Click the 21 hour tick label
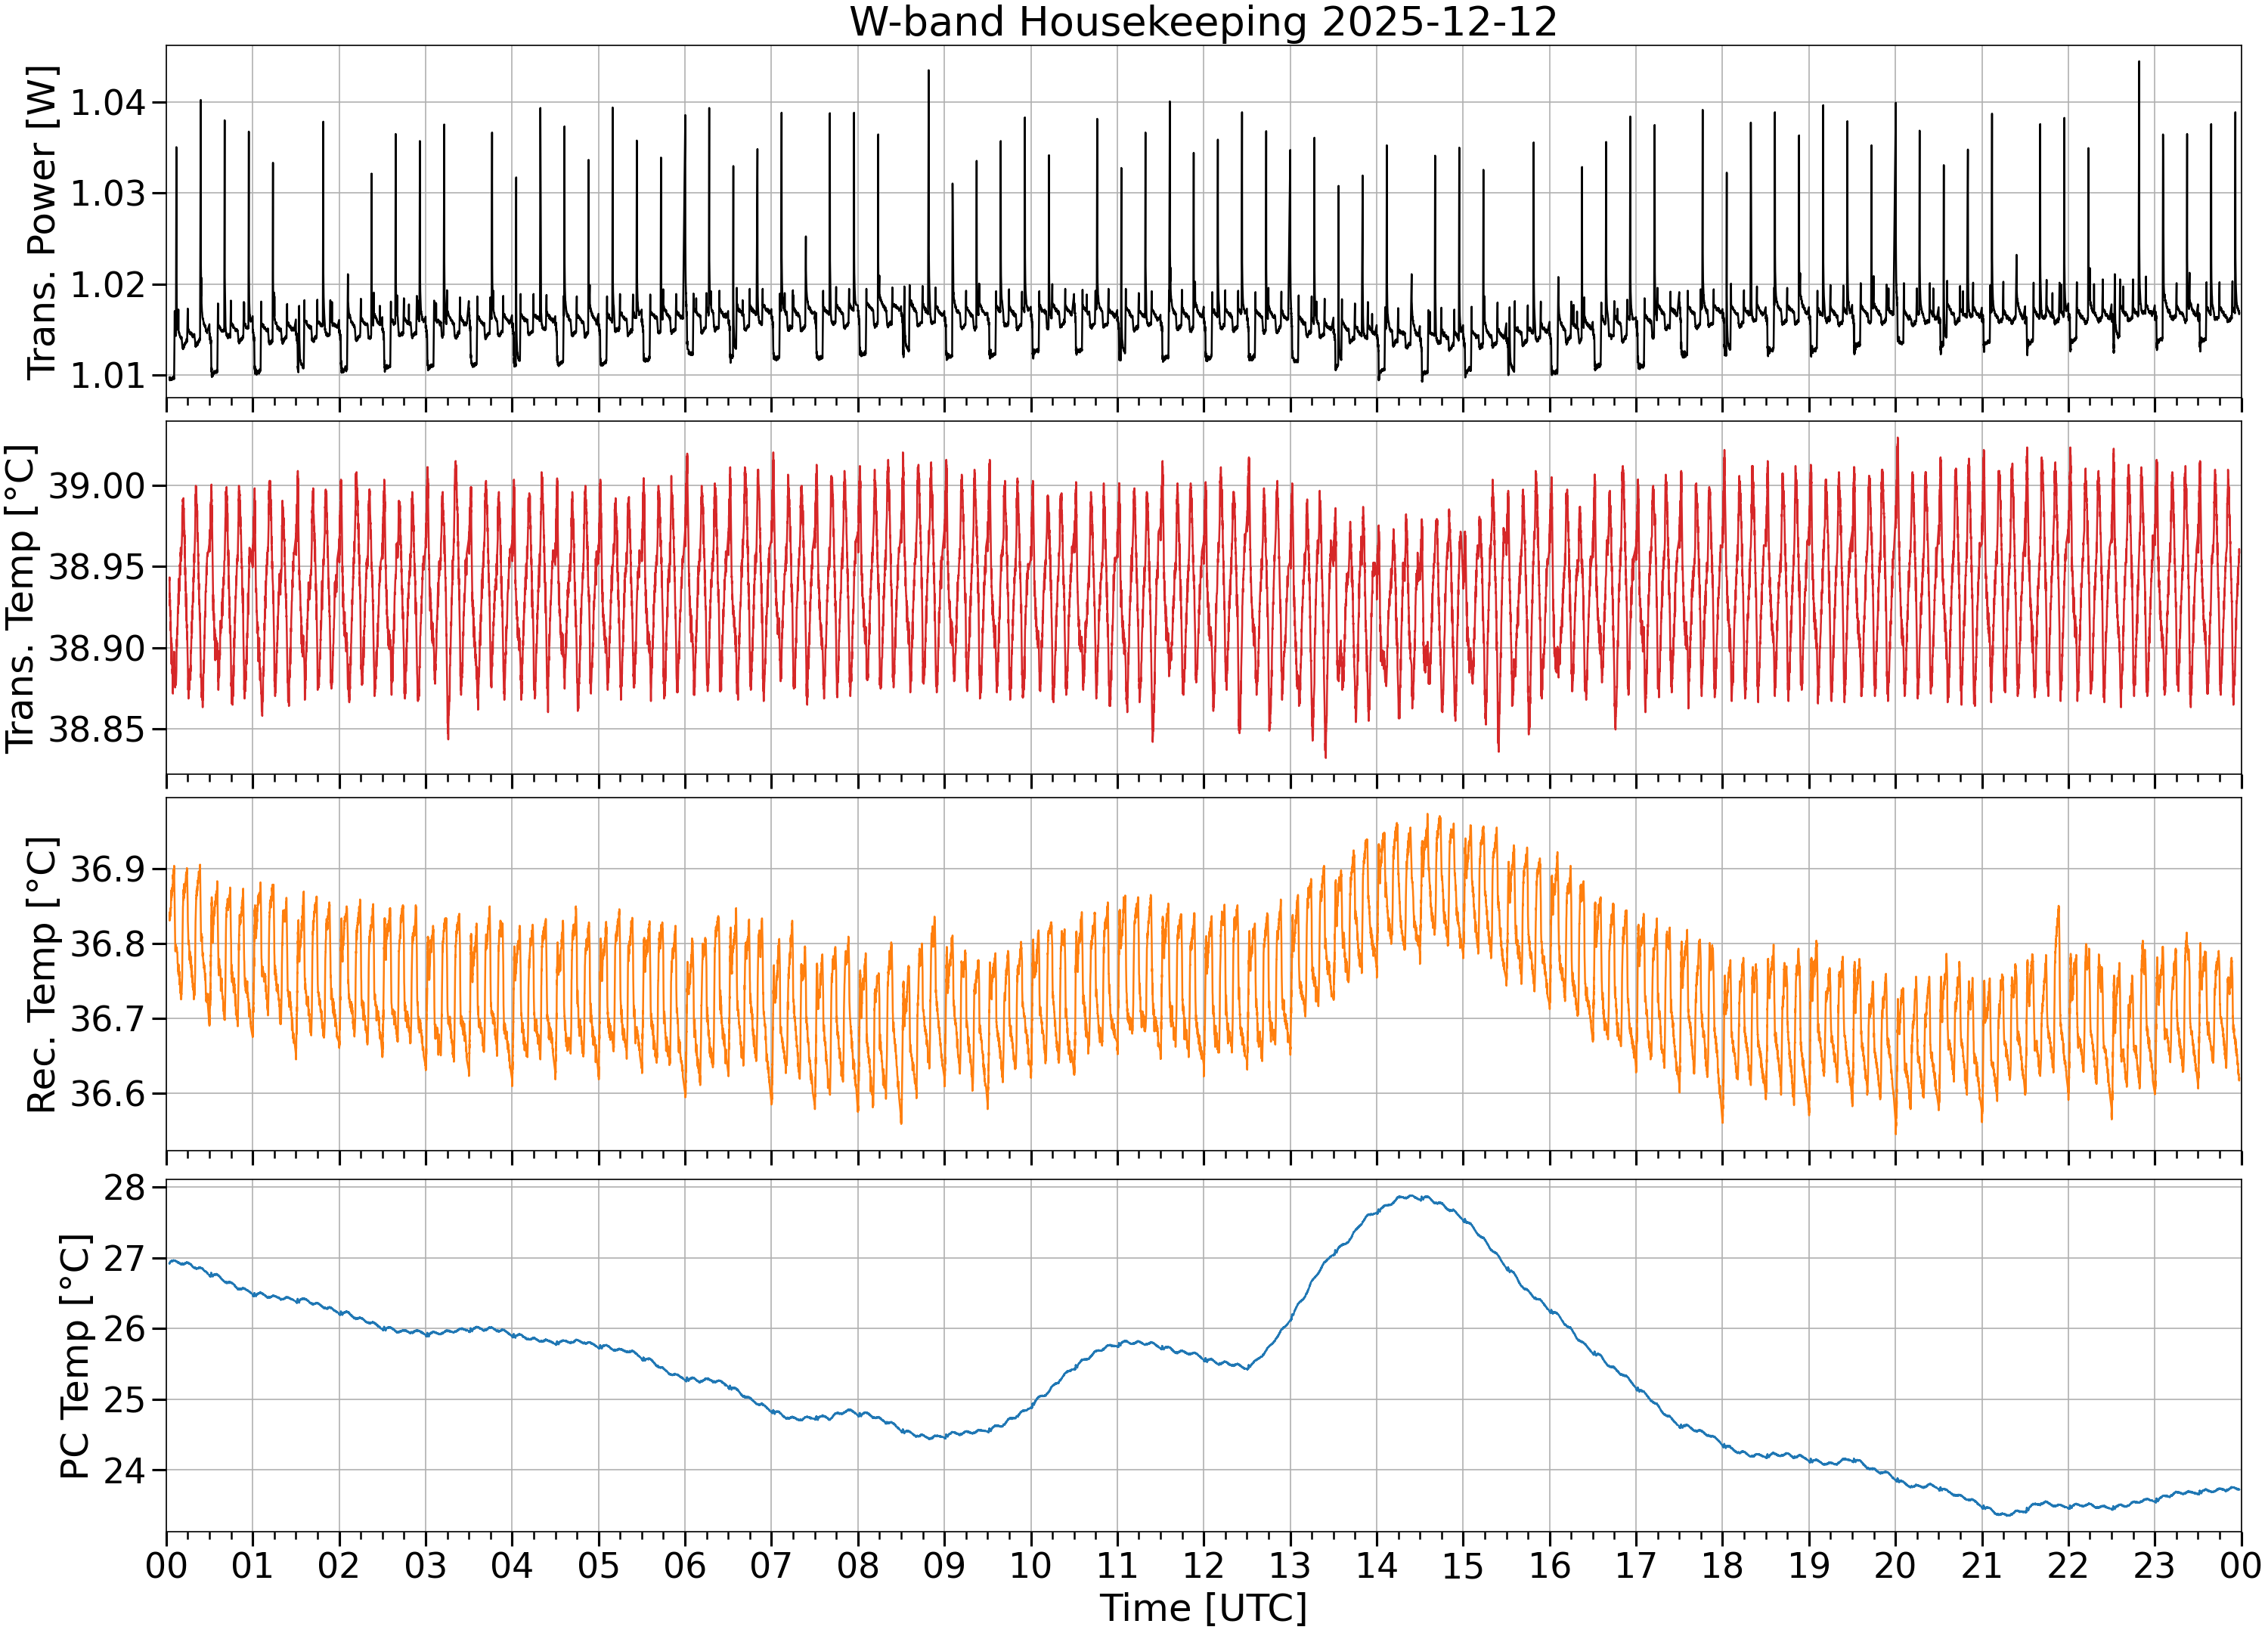The image size is (2268, 1633). point(1981,1565)
